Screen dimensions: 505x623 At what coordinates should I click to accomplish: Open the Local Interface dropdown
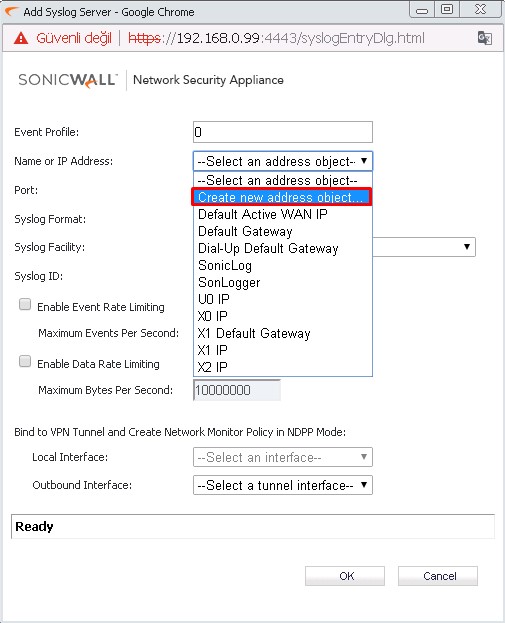click(x=282, y=457)
